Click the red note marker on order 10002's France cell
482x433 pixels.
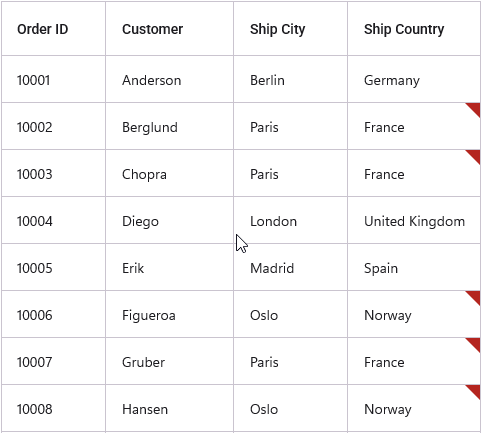click(x=475, y=108)
